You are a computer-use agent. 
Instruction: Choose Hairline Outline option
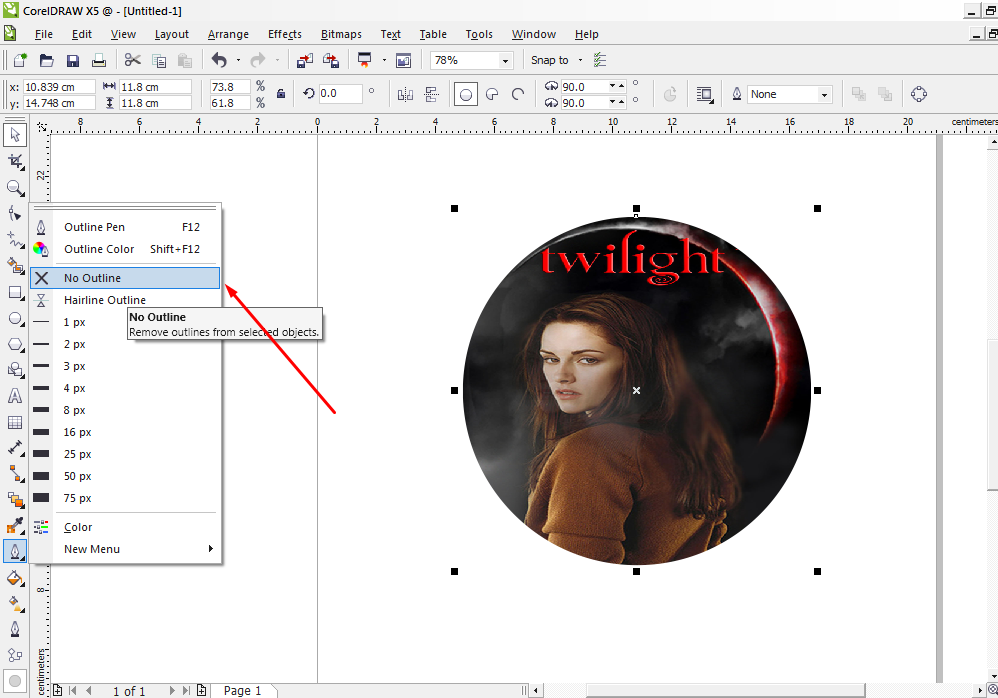coord(125,300)
